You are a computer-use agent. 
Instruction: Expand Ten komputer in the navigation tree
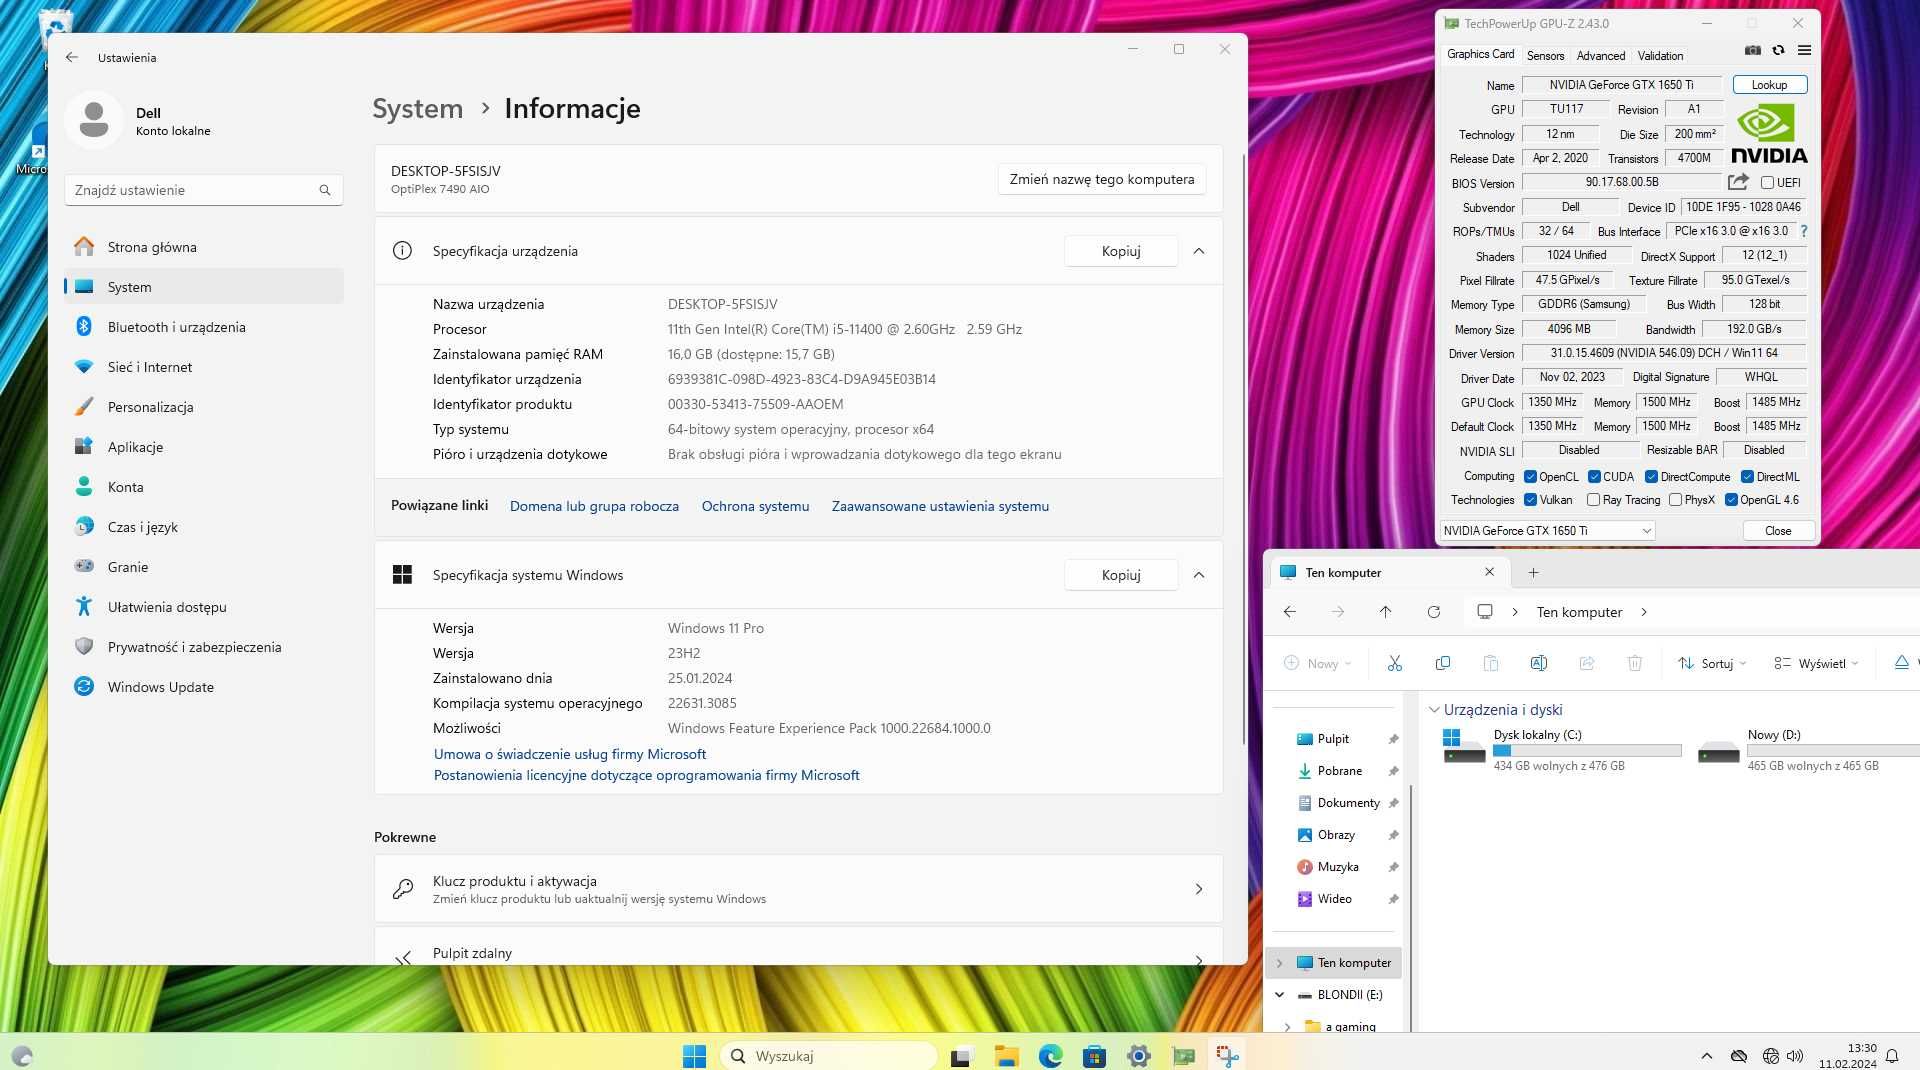[x=1279, y=963]
